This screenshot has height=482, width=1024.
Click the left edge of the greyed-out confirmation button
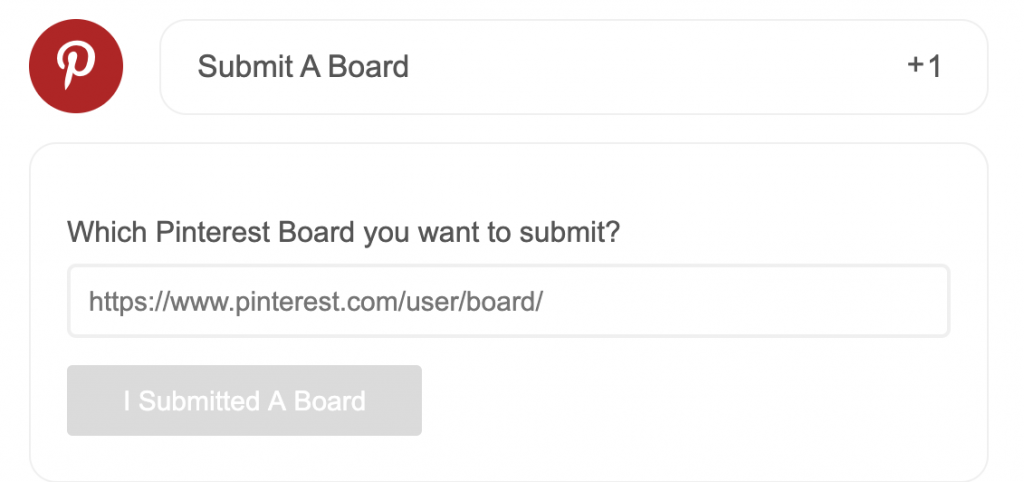[73, 400]
